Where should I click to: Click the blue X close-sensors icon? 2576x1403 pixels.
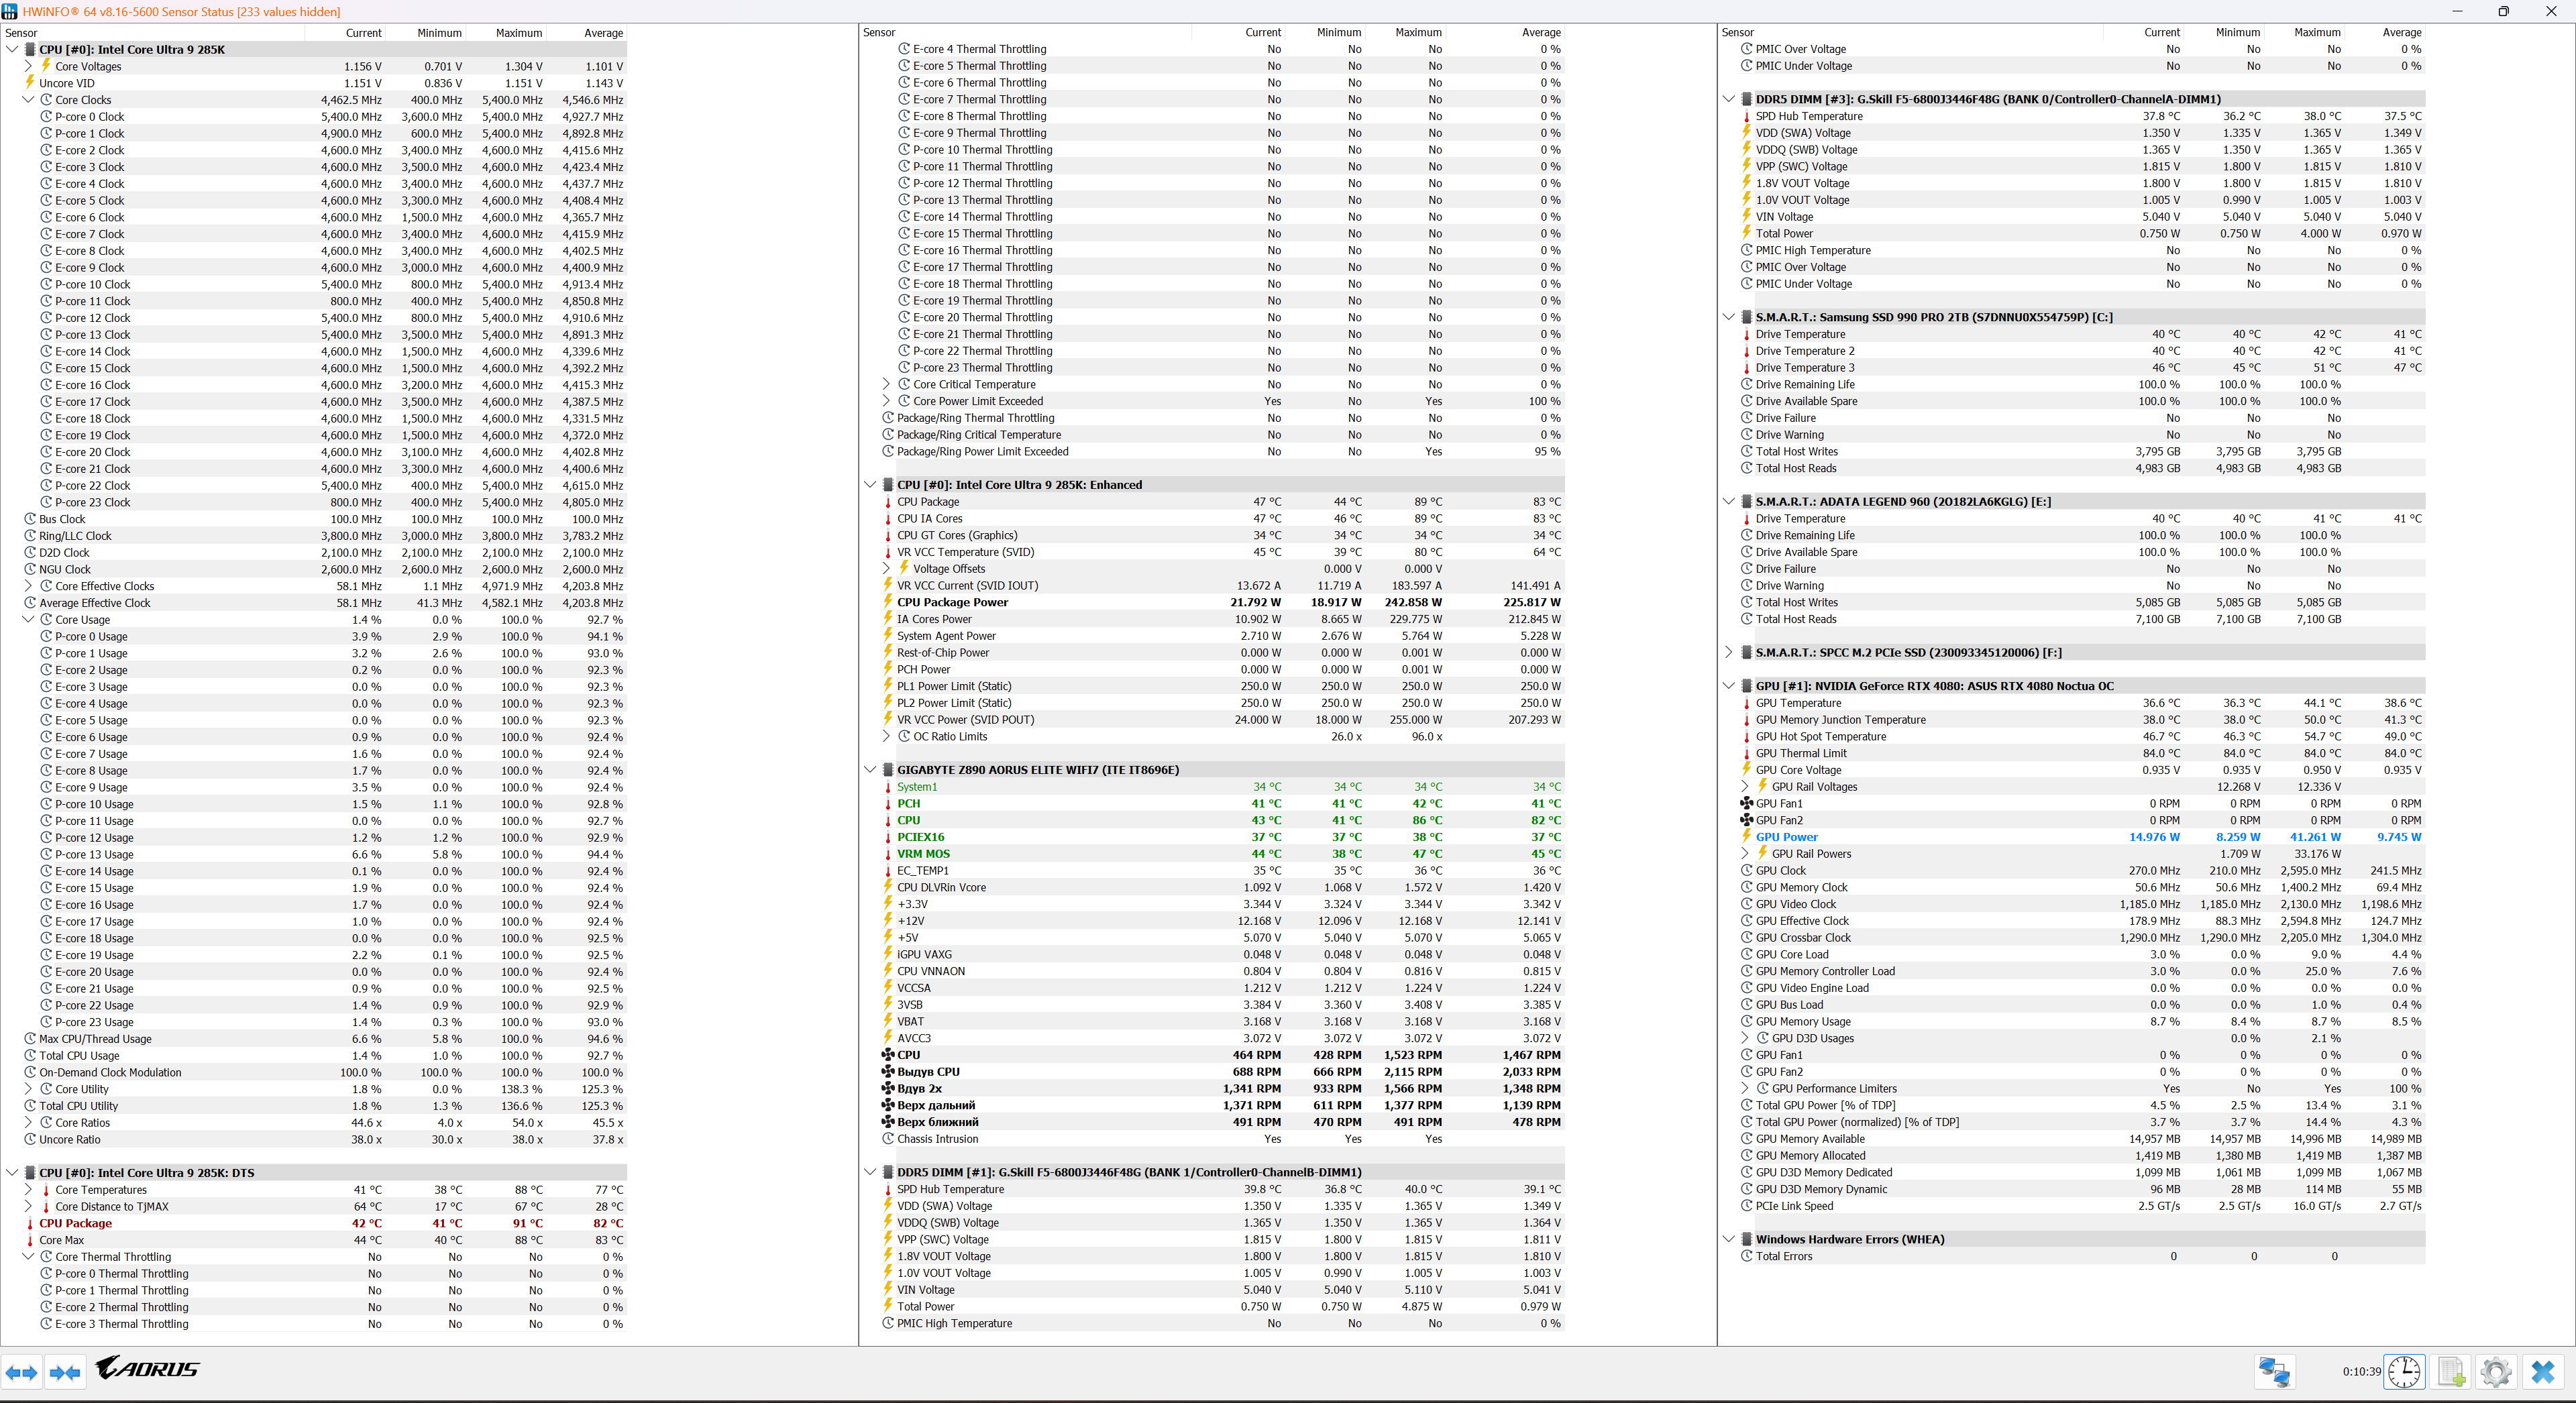tap(2543, 1371)
